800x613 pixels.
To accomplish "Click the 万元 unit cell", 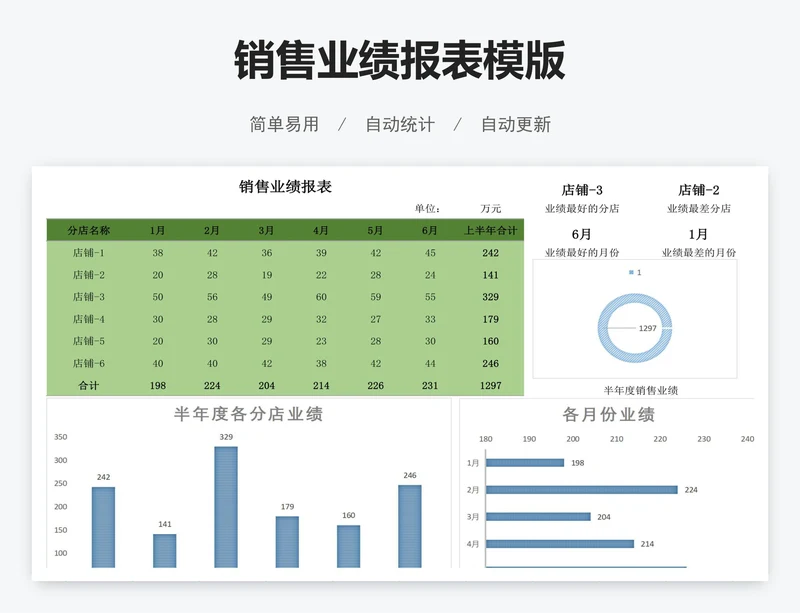I will tap(490, 208).
